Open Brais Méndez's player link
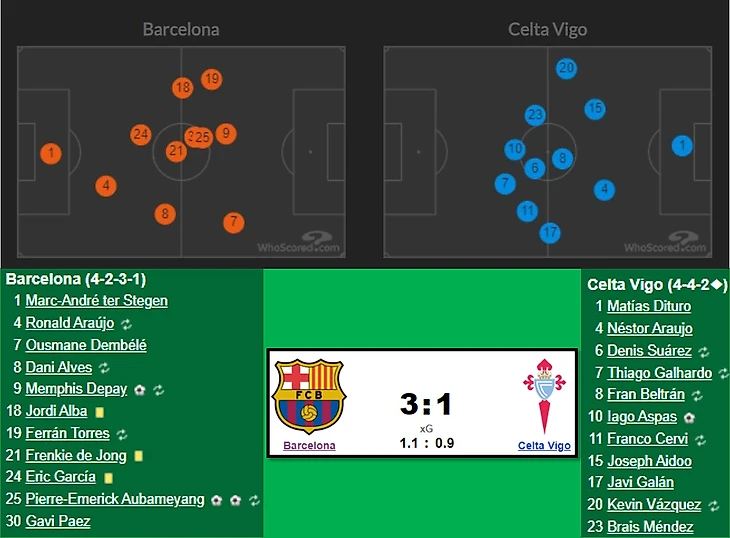Viewport: 730px width, 538px height. [x=650, y=527]
